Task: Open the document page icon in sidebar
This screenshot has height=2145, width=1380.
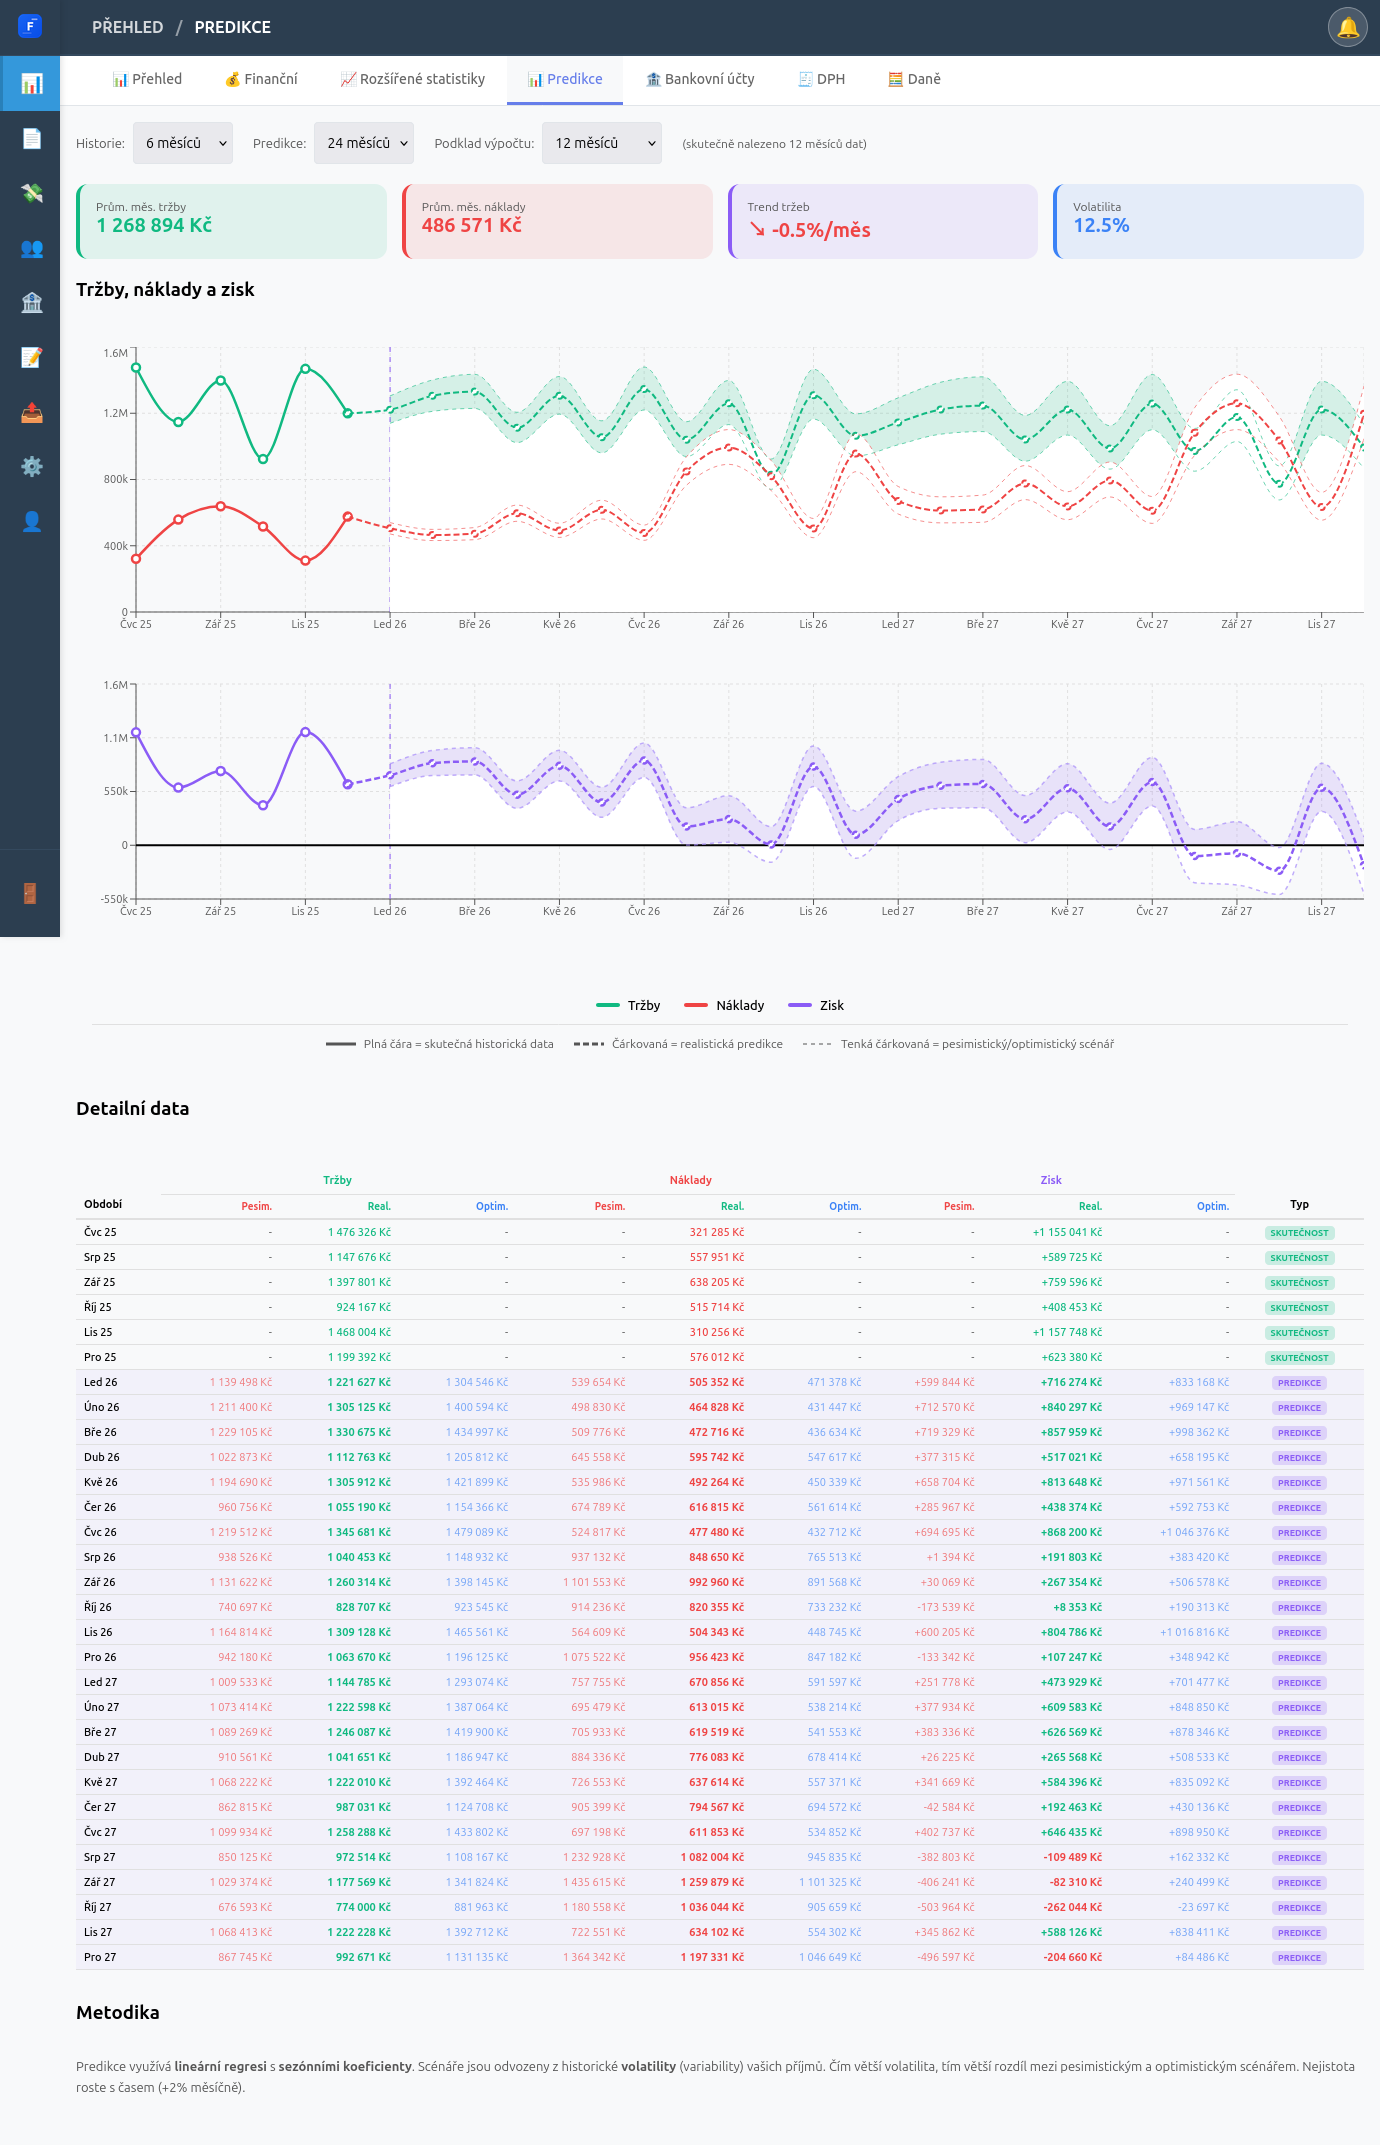Action: click(x=31, y=138)
